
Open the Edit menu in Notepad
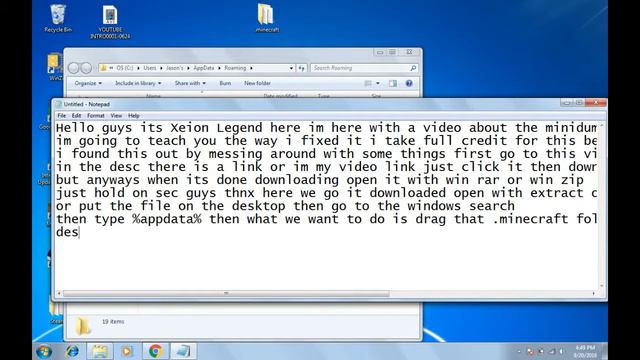76,116
